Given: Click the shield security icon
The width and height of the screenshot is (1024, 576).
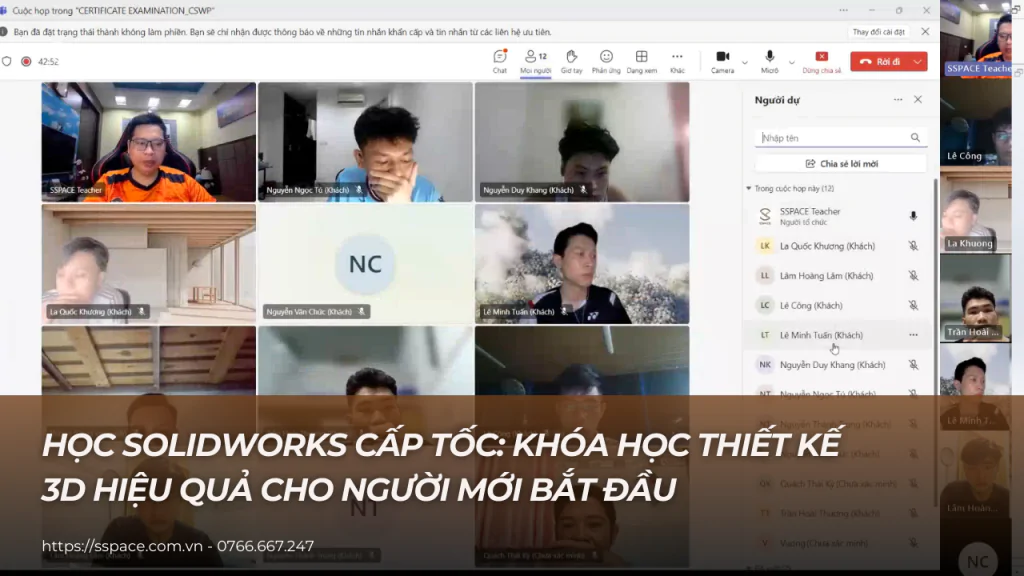Looking at the screenshot, I should 7,61.
